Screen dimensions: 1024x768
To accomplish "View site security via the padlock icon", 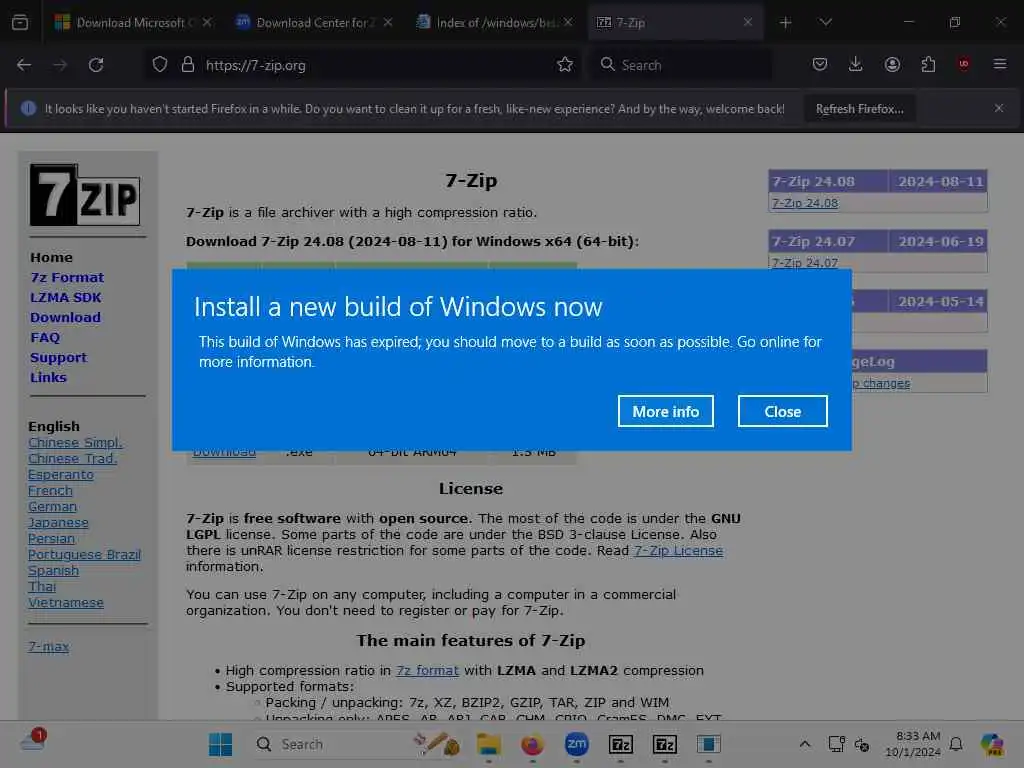I will pos(188,65).
